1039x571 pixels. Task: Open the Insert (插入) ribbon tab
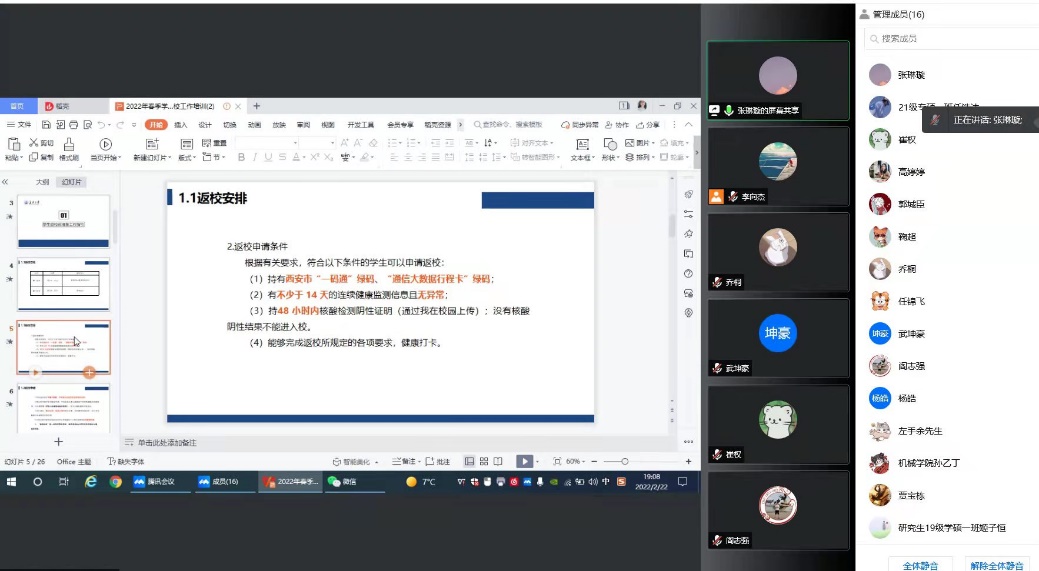tap(181, 125)
